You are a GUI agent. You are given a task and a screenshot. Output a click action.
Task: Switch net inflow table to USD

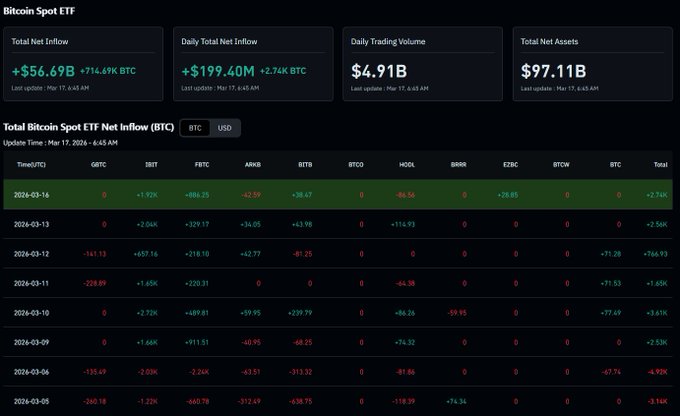tap(225, 128)
